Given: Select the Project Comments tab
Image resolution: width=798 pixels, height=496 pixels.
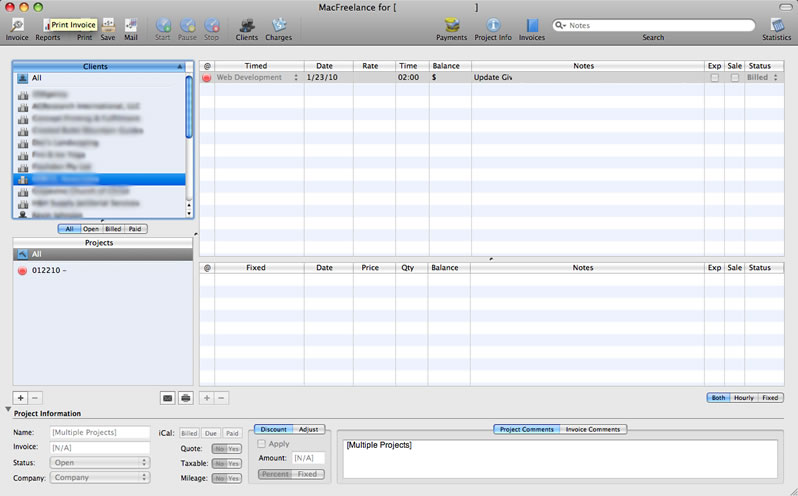Looking at the screenshot, I should (527, 429).
